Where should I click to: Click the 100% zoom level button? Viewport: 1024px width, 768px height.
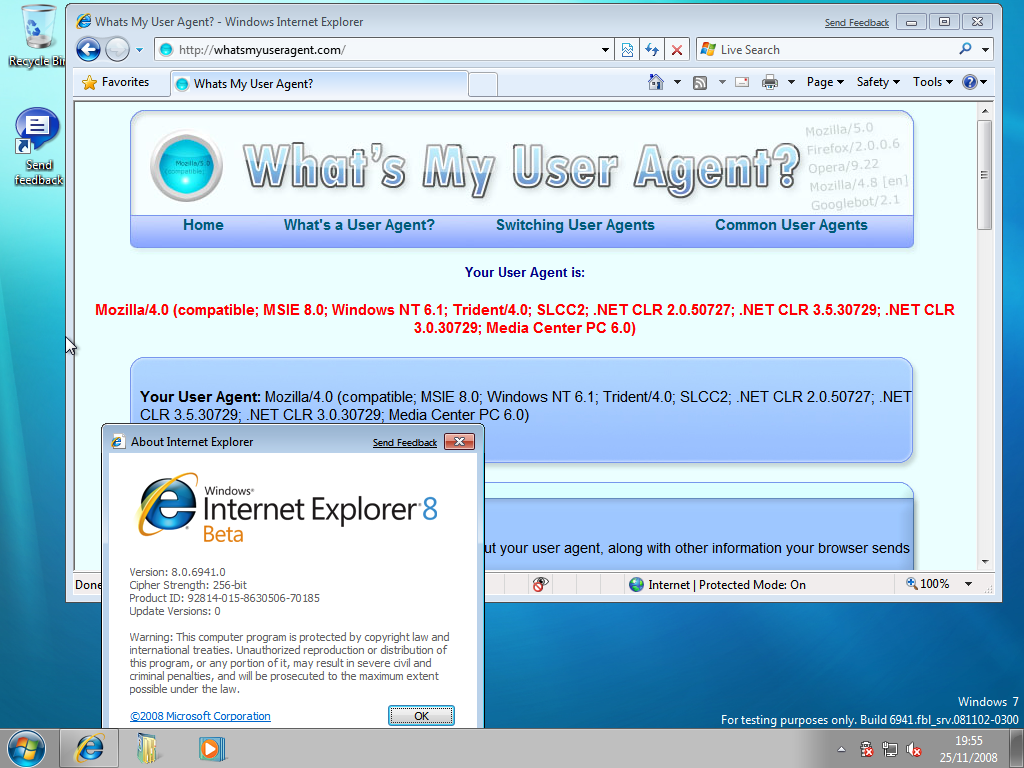click(x=927, y=584)
